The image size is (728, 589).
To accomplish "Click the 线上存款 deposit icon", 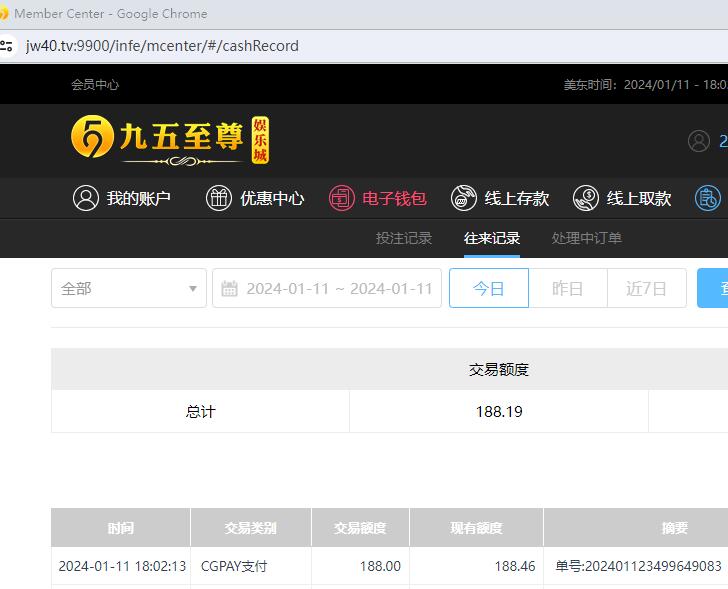I will pyautogui.click(x=463, y=198).
